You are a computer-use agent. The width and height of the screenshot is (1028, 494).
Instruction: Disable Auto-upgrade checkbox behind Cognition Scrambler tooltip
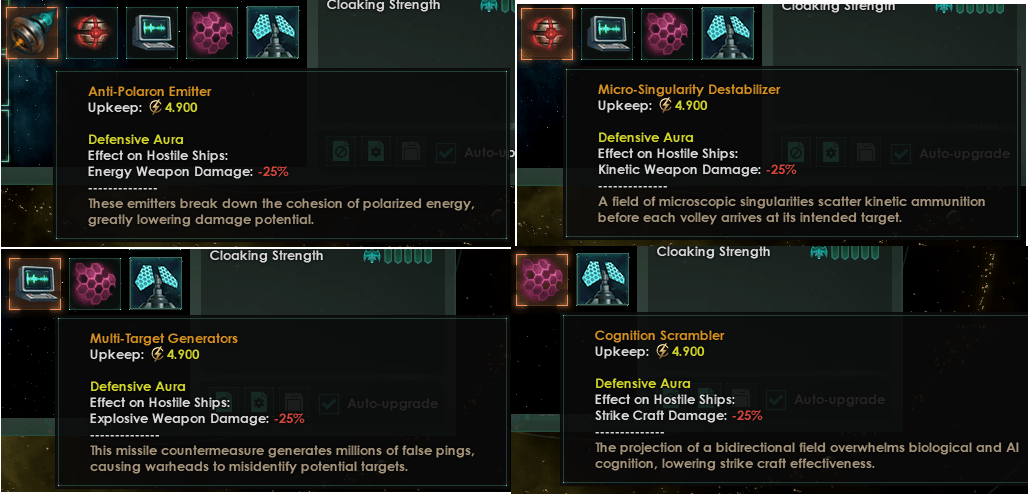pos(776,400)
